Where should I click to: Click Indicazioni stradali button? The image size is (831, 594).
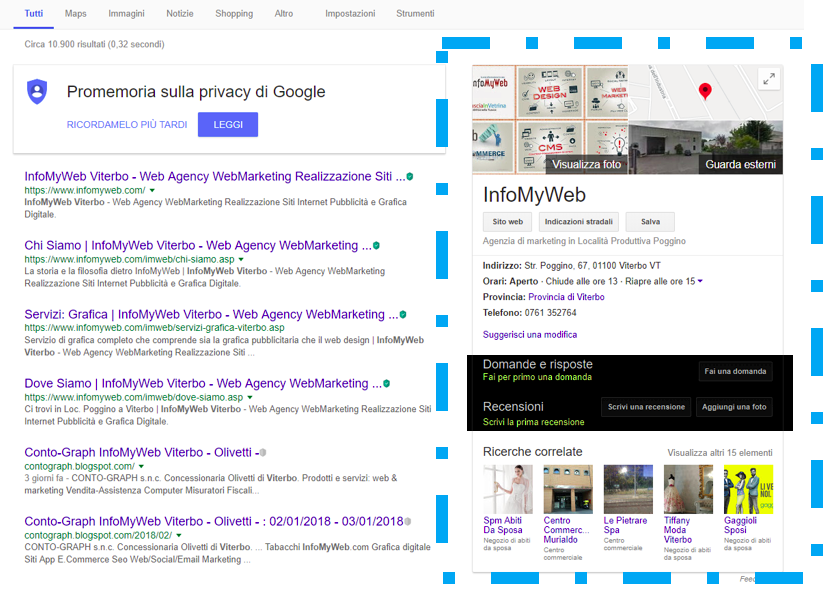[x=579, y=221]
